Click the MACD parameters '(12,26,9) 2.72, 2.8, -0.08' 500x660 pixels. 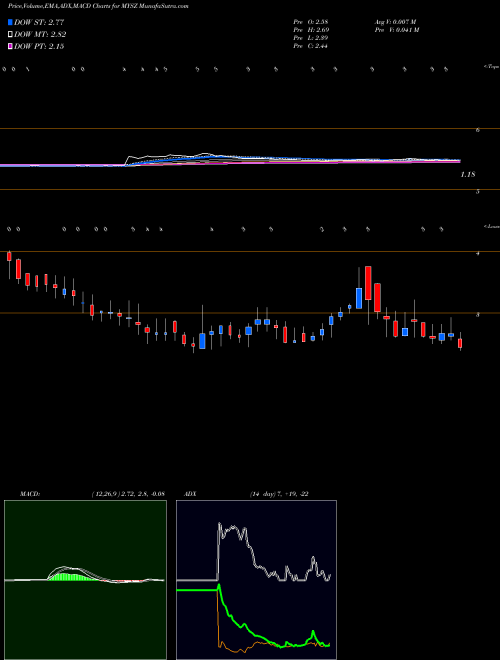coord(128,494)
